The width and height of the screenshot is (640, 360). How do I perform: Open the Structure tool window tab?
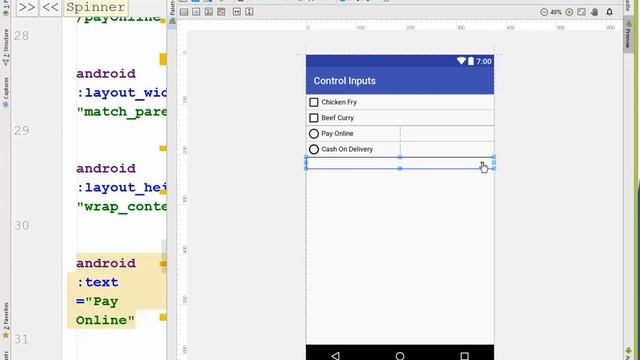point(5,48)
